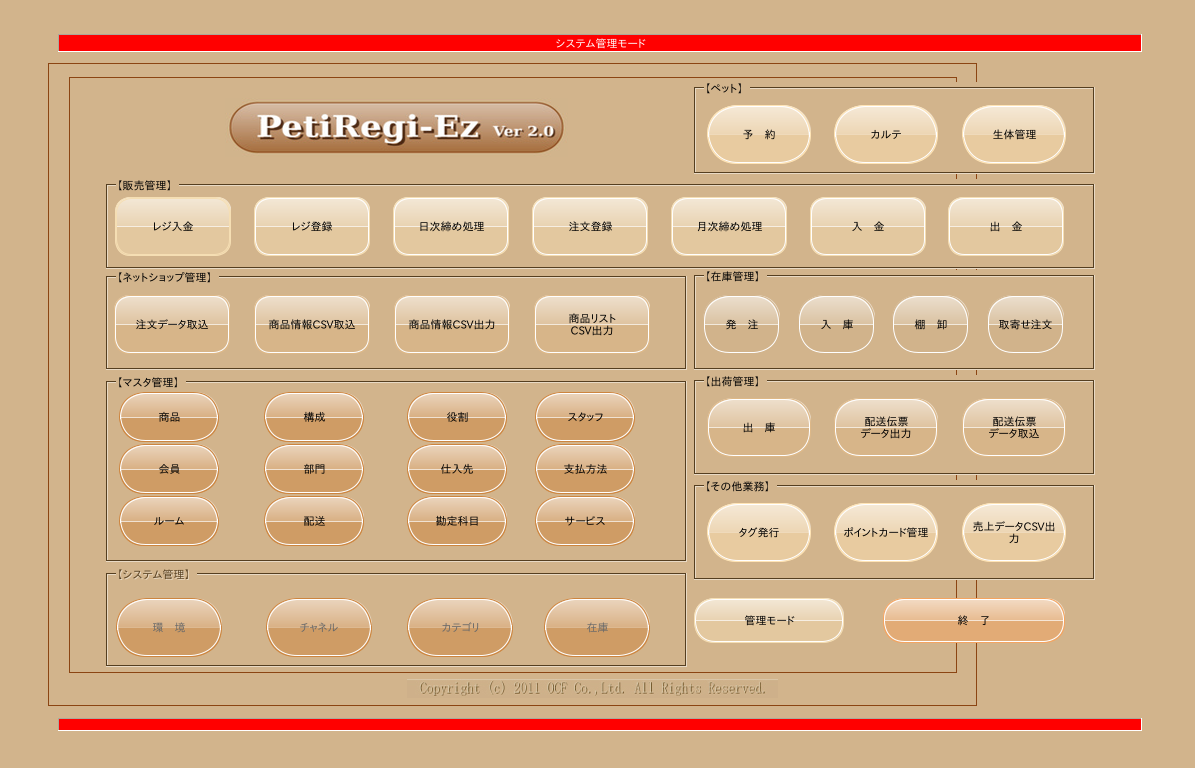Open 環境 system settings

(x=169, y=627)
